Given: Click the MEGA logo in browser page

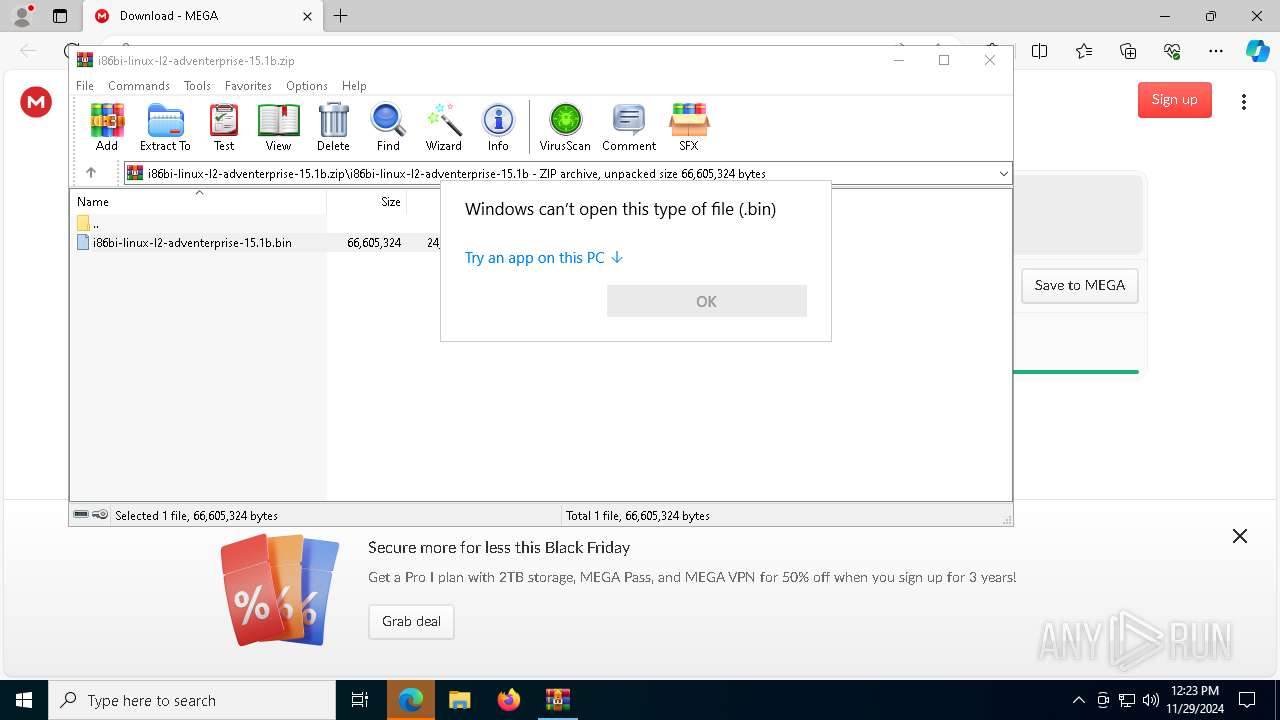Looking at the screenshot, I should [x=36, y=101].
